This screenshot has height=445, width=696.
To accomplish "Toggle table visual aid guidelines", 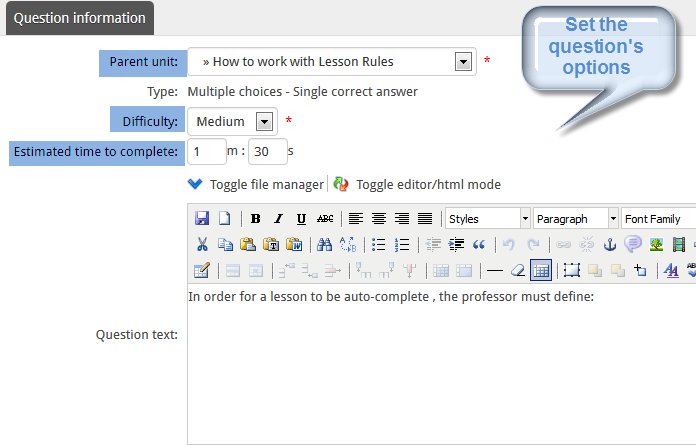I will 541,270.
